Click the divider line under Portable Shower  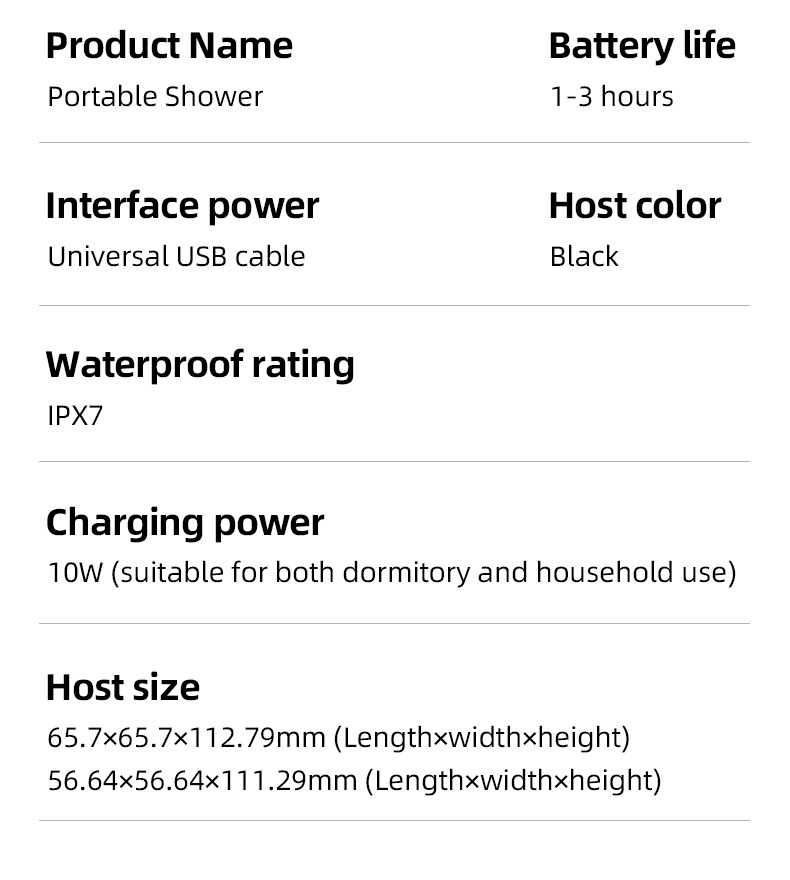[x=394, y=143]
